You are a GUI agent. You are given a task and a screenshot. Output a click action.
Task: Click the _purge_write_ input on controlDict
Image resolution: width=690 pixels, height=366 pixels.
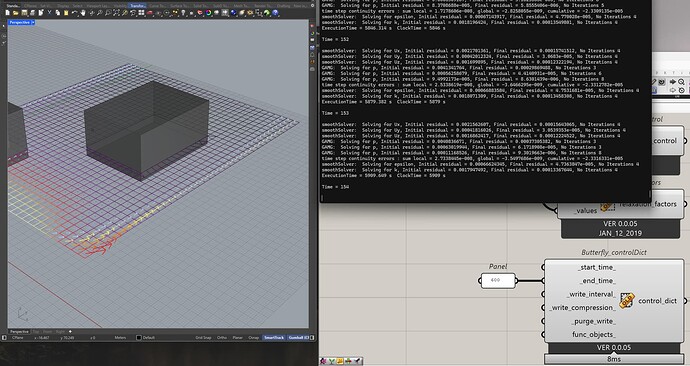[594, 321]
